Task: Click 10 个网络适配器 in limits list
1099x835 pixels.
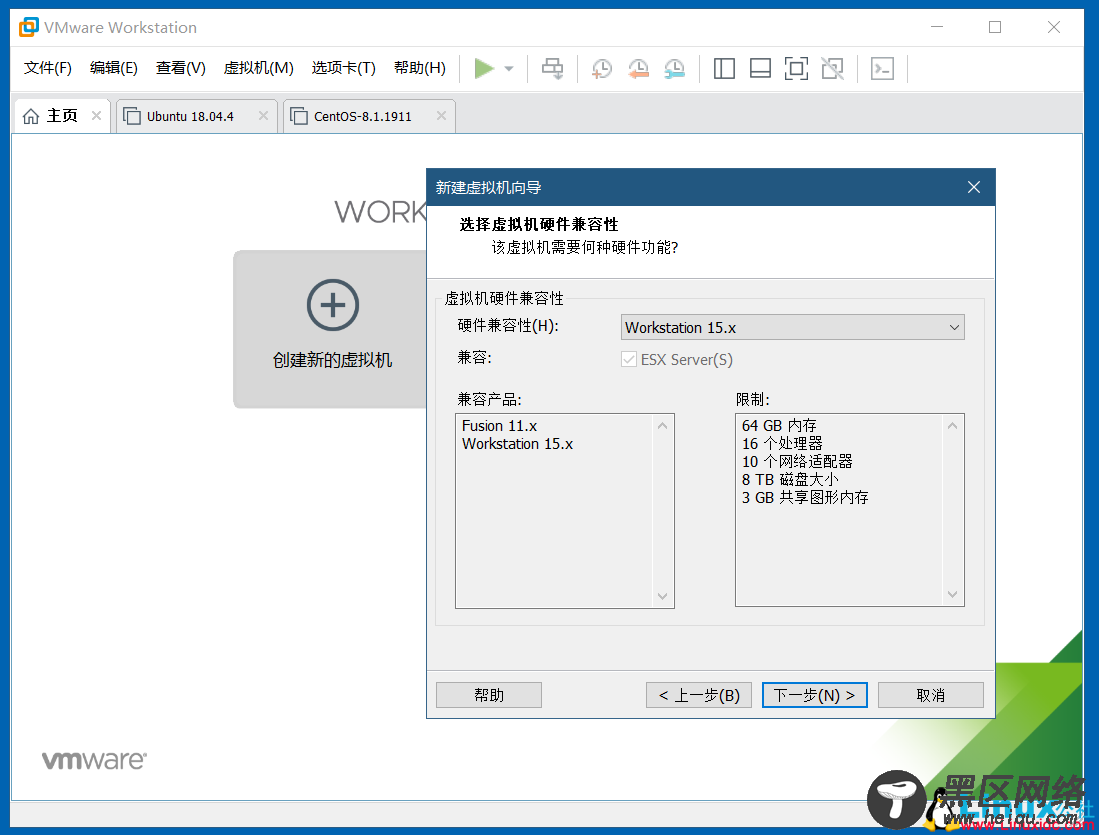Action: point(797,461)
